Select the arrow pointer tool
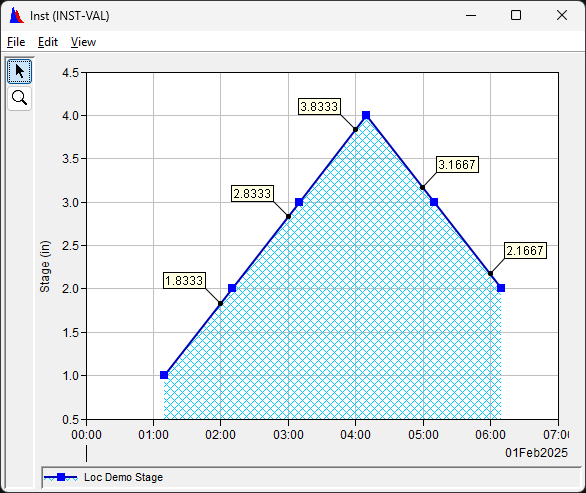The width and height of the screenshot is (586, 493). (19, 71)
